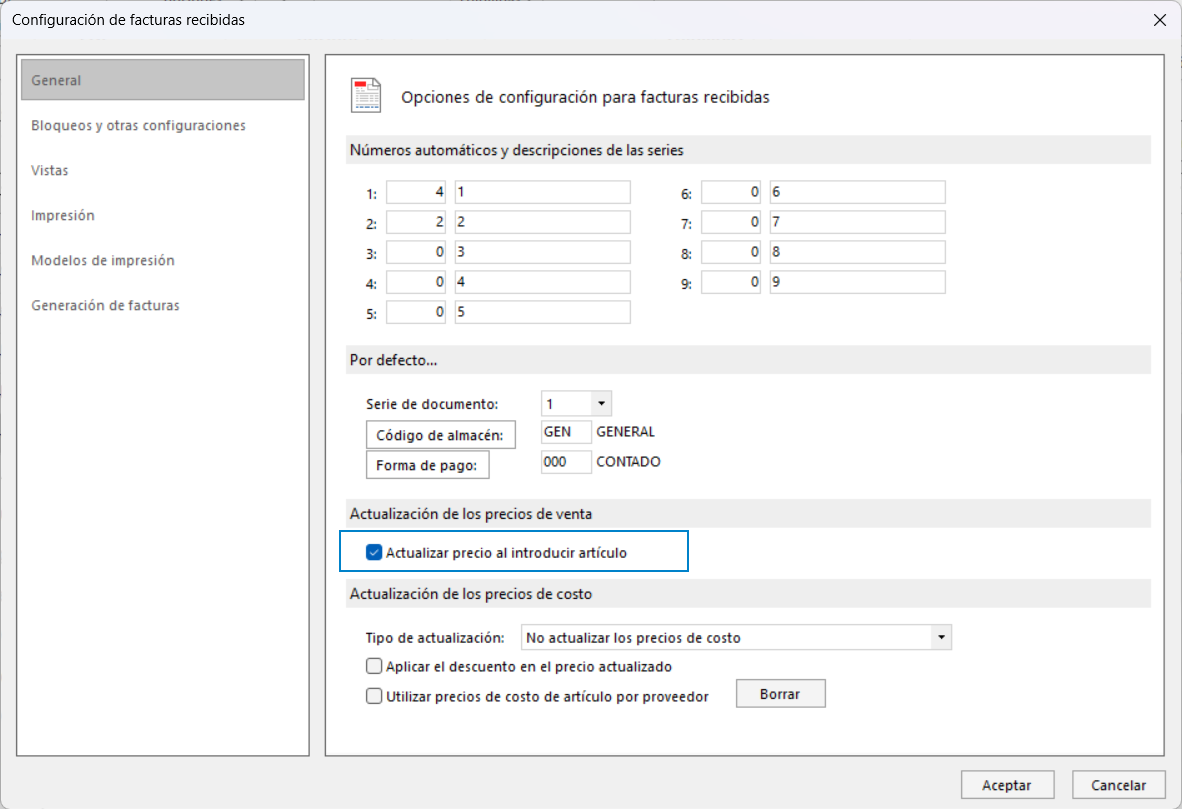The width and height of the screenshot is (1183, 809).
Task: Click series 9 description field
Action: click(x=857, y=282)
